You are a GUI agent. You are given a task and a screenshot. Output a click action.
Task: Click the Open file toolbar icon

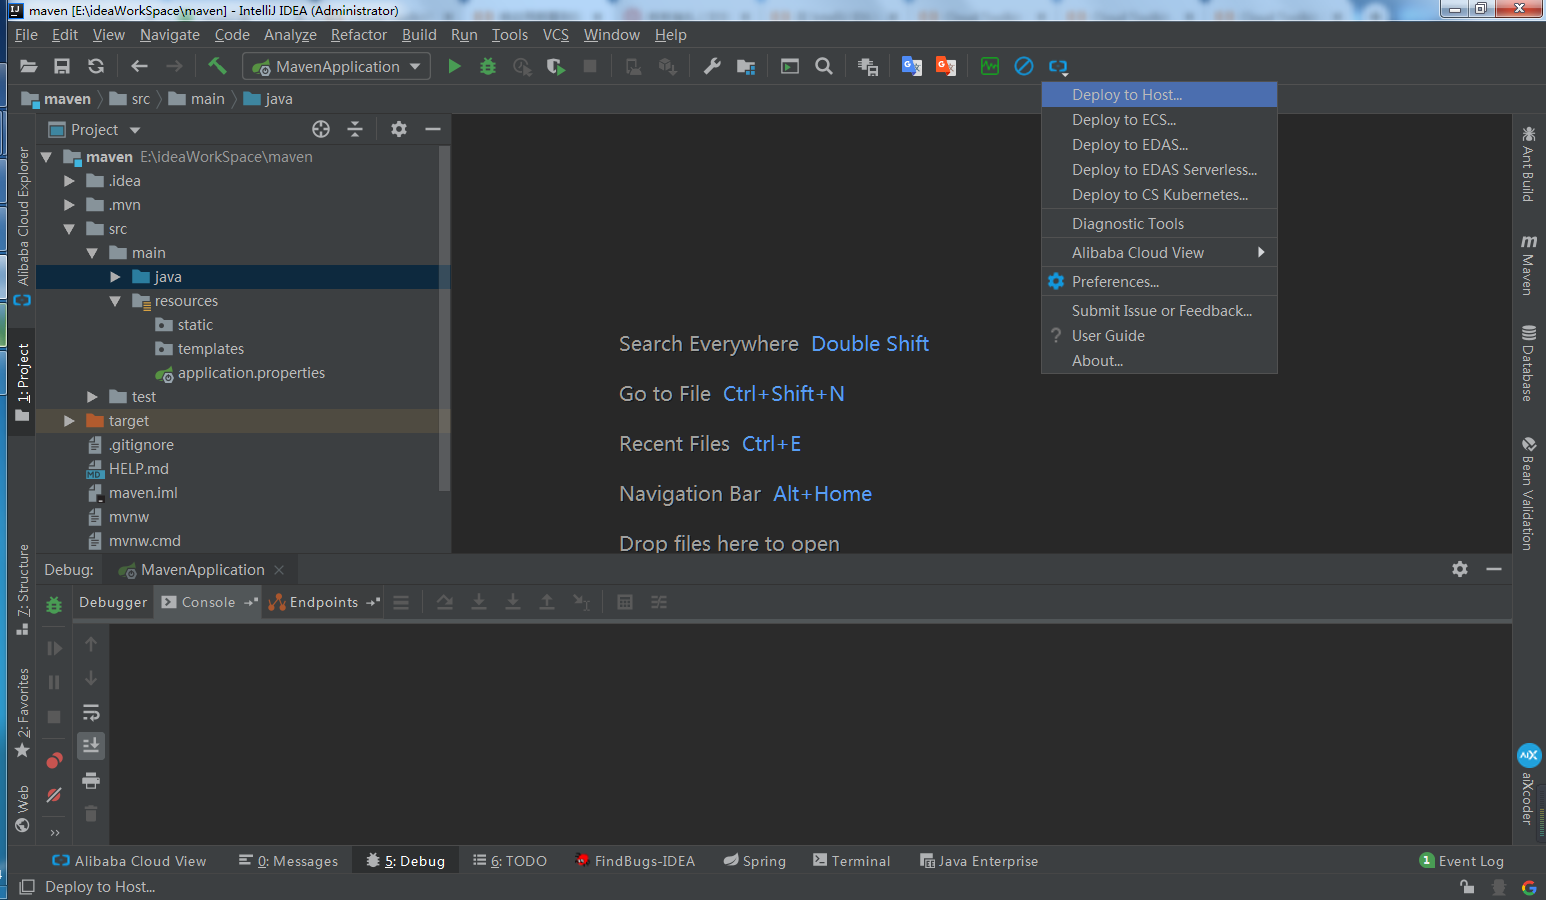point(29,66)
